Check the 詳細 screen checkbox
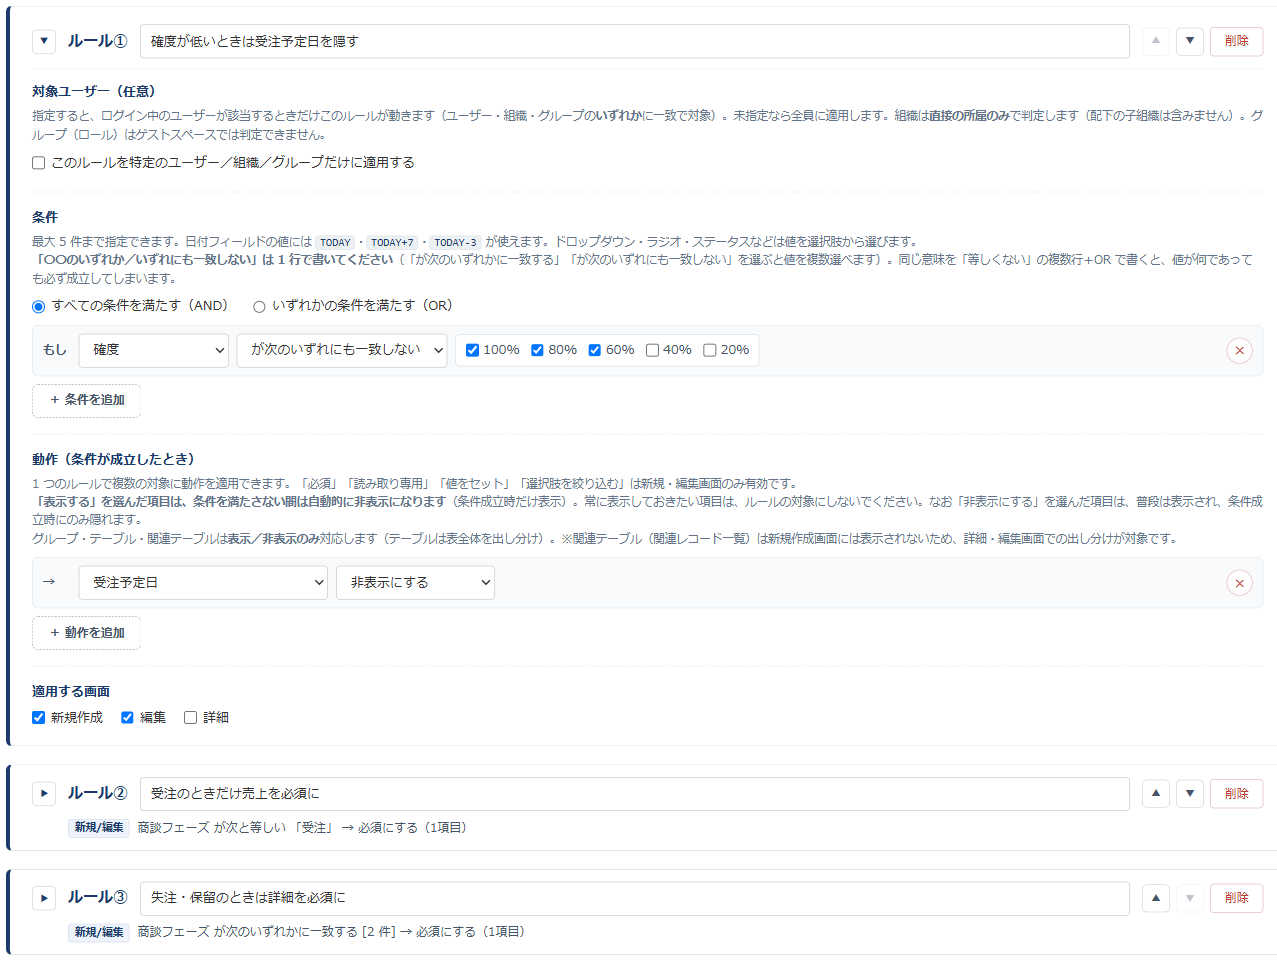Viewport: 1277px width, 962px height. (191, 718)
